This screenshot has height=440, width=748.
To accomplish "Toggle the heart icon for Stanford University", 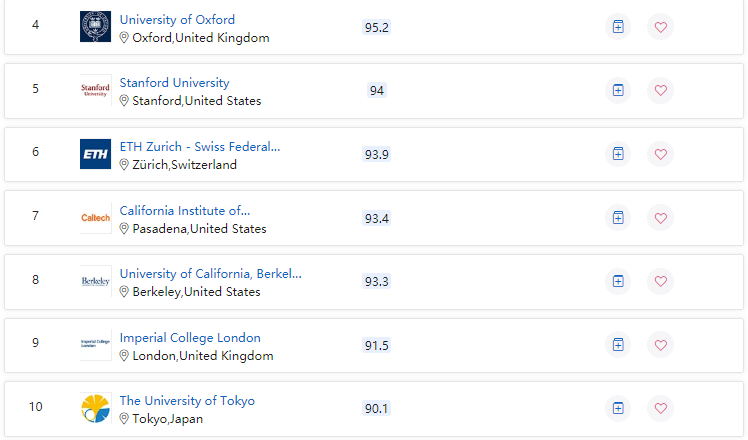I will coord(660,90).
